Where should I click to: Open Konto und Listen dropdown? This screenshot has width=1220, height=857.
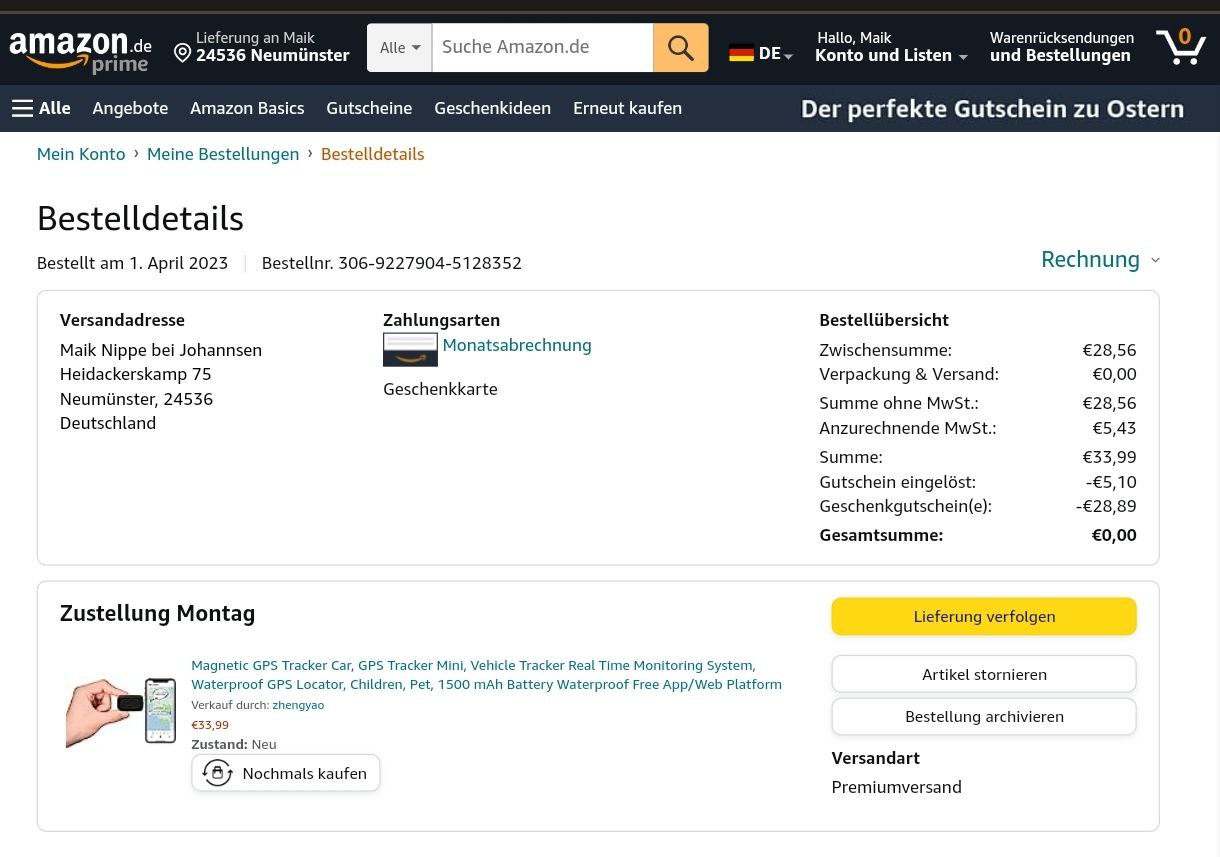click(890, 55)
